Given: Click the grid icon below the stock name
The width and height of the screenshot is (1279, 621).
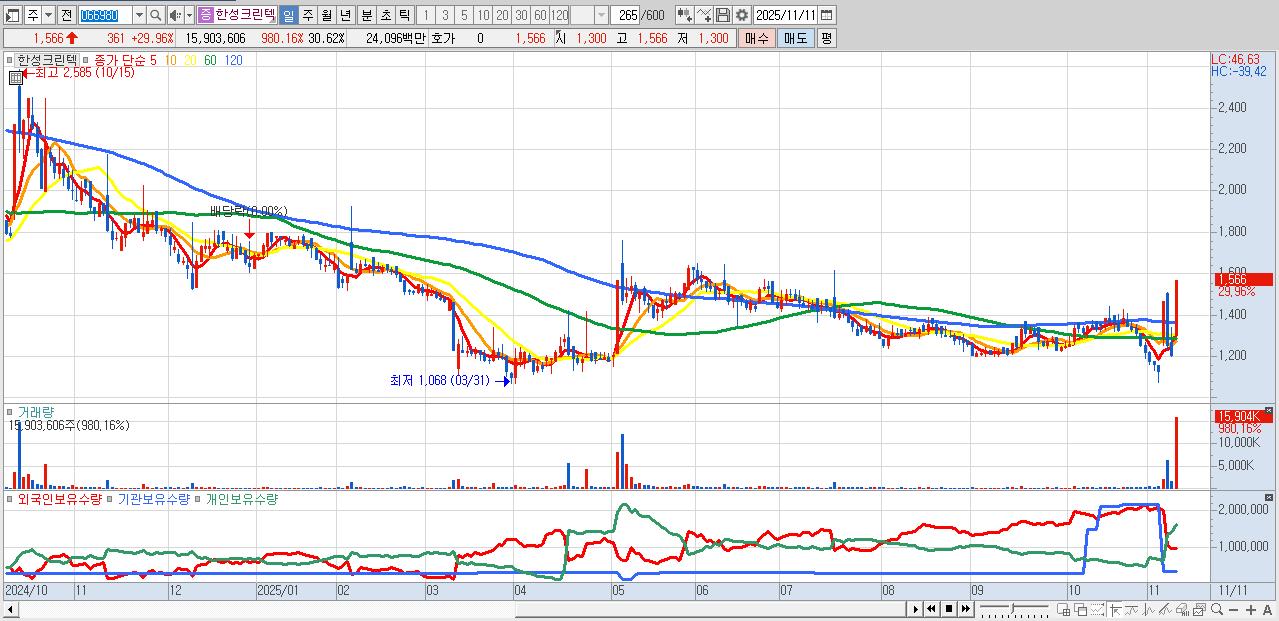Looking at the screenshot, I should point(16,76).
